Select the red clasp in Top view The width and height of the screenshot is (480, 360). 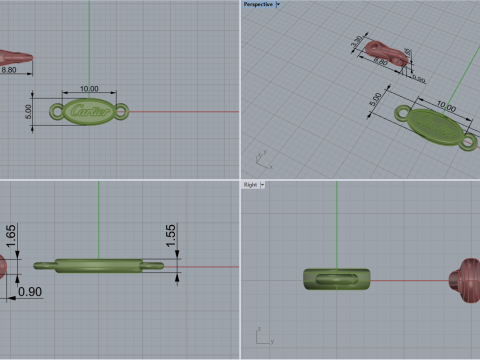pos(16,58)
